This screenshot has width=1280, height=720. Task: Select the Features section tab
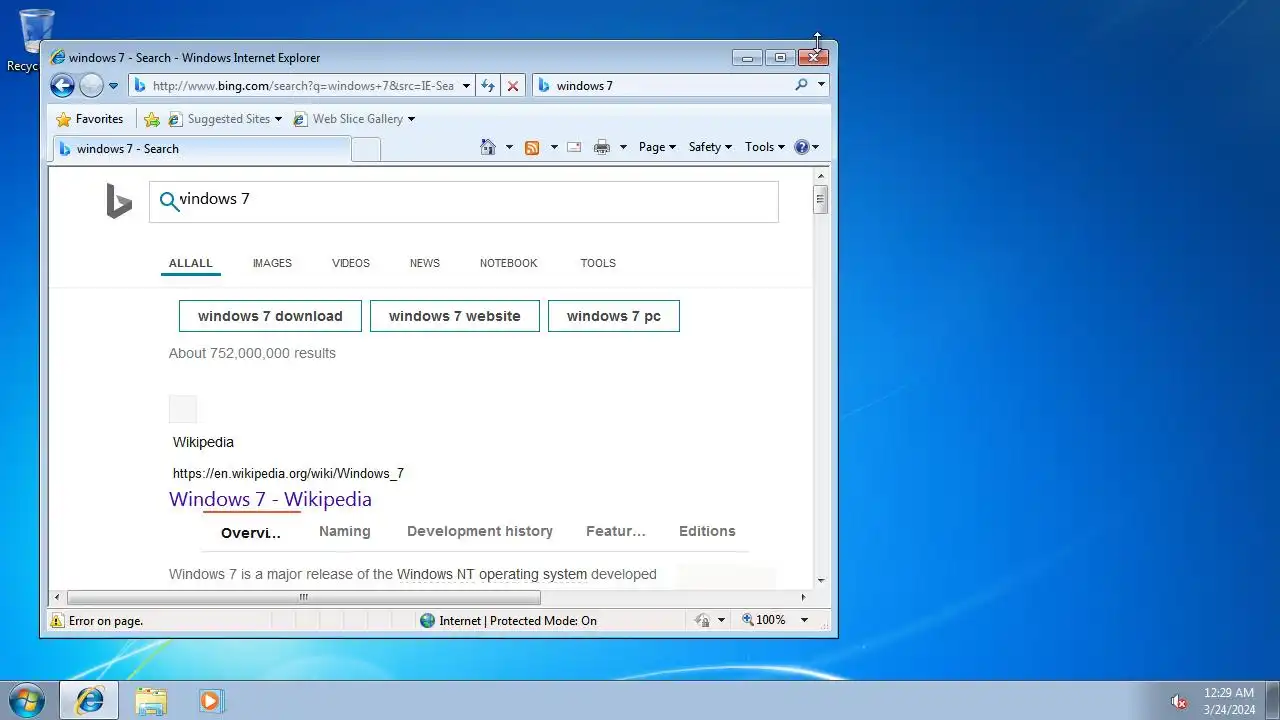(x=616, y=531)
